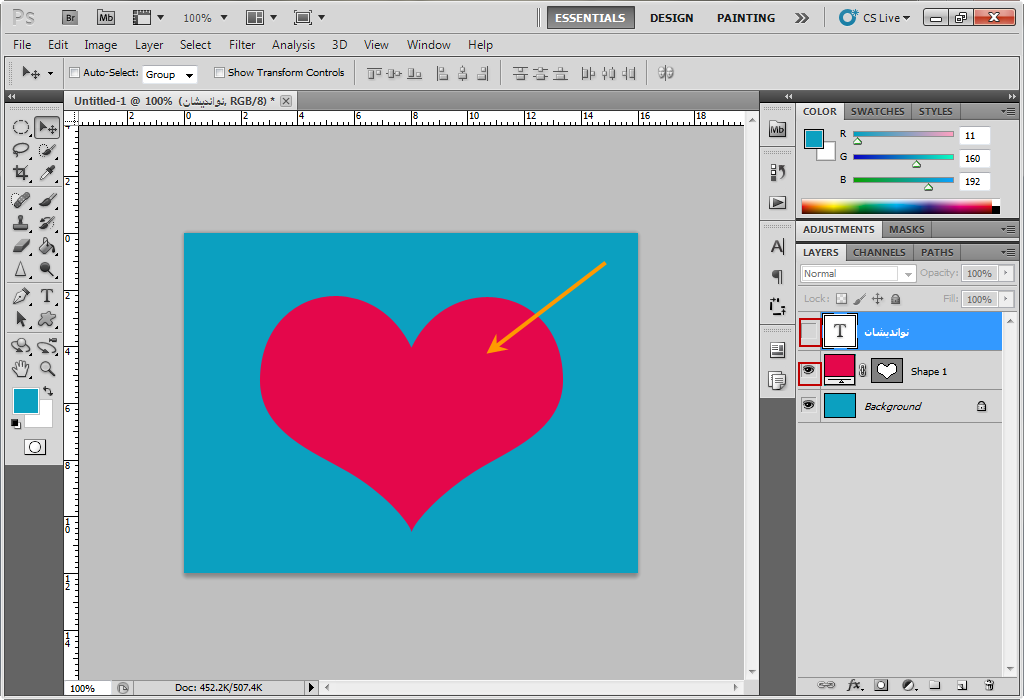Open the Filter menu
Viewport: 1024px width, 700px height.
click(x=242, y=45)
